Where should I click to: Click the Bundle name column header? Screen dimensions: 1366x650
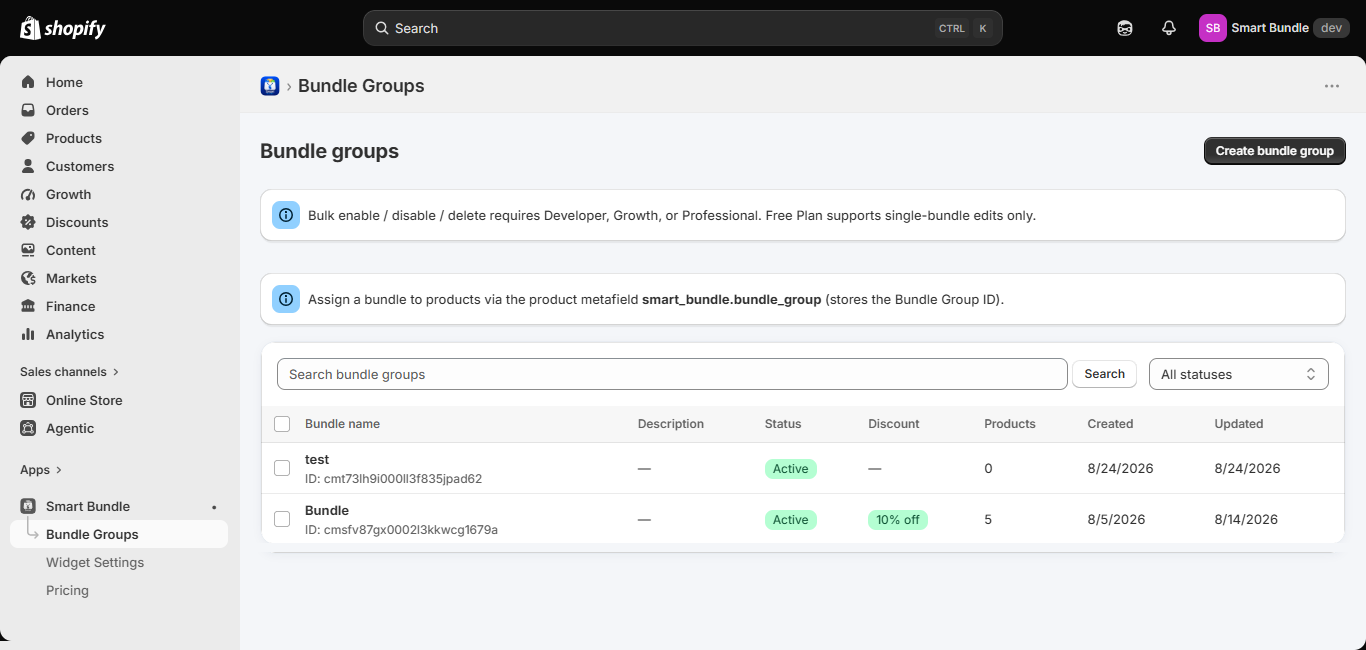pyautogui.click(x=342, y=424)
